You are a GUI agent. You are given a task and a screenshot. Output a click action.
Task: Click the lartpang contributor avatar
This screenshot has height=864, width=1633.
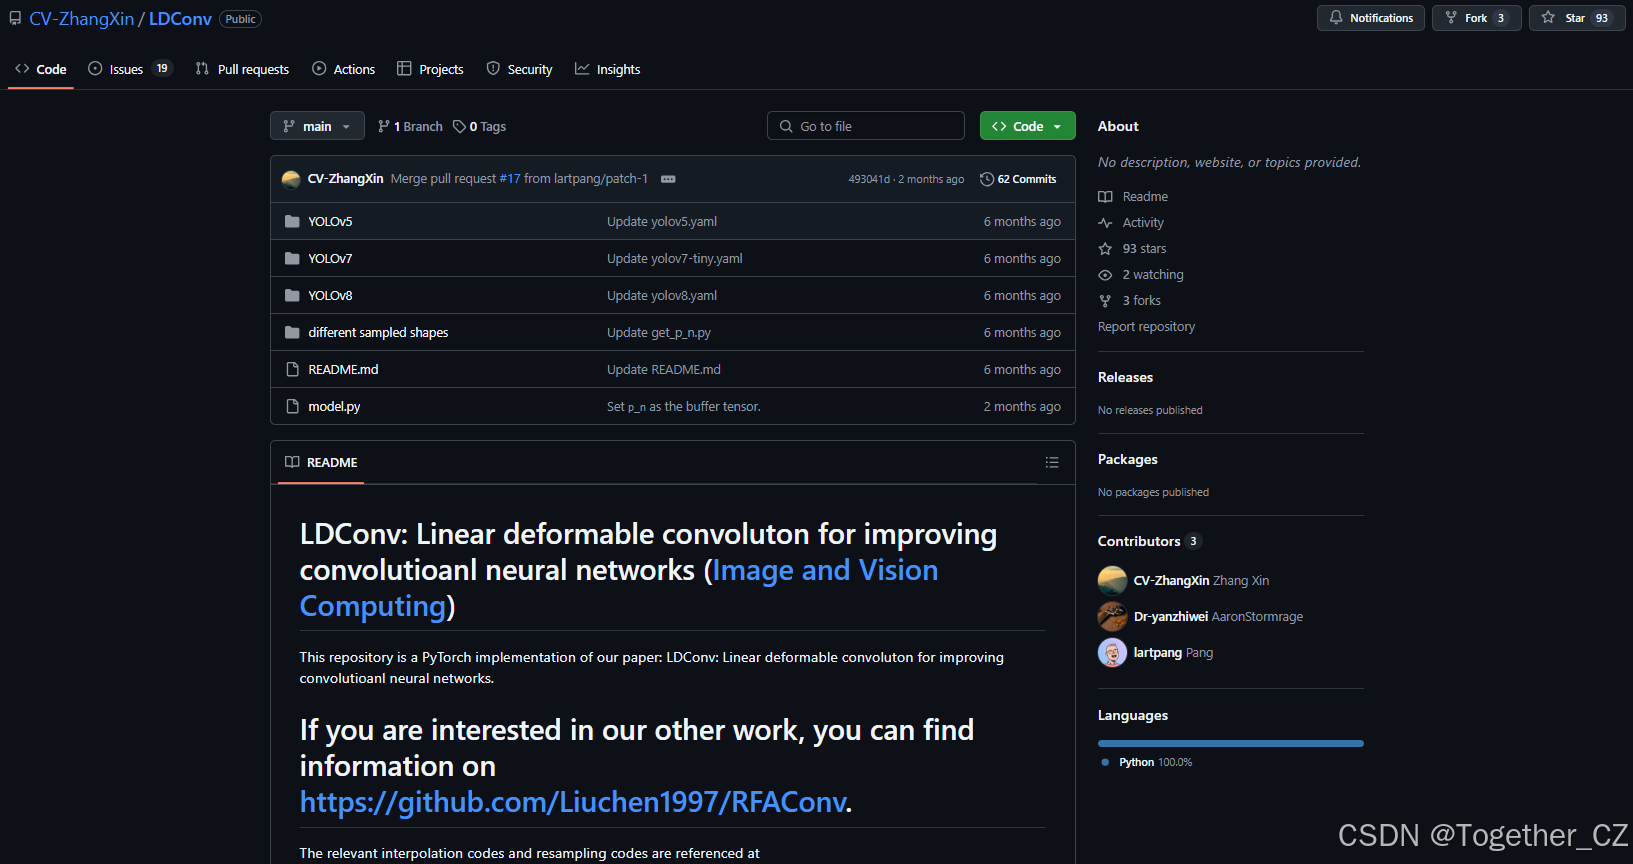(1112, 652)
